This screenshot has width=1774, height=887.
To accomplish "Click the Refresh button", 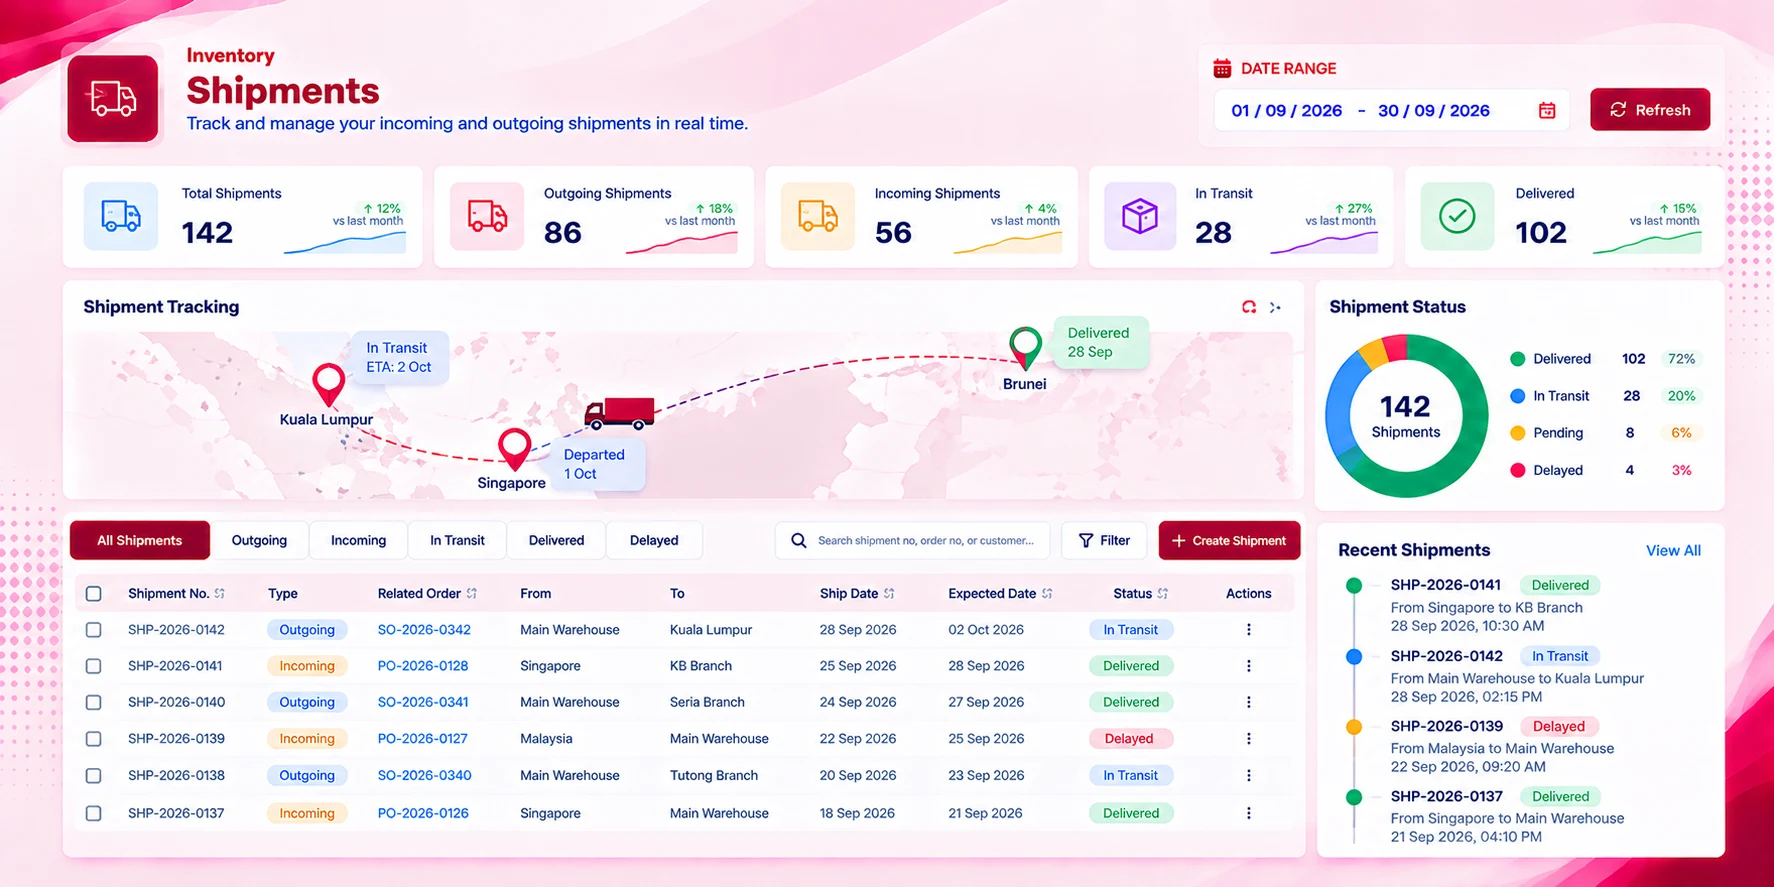I will (1650, 110).
